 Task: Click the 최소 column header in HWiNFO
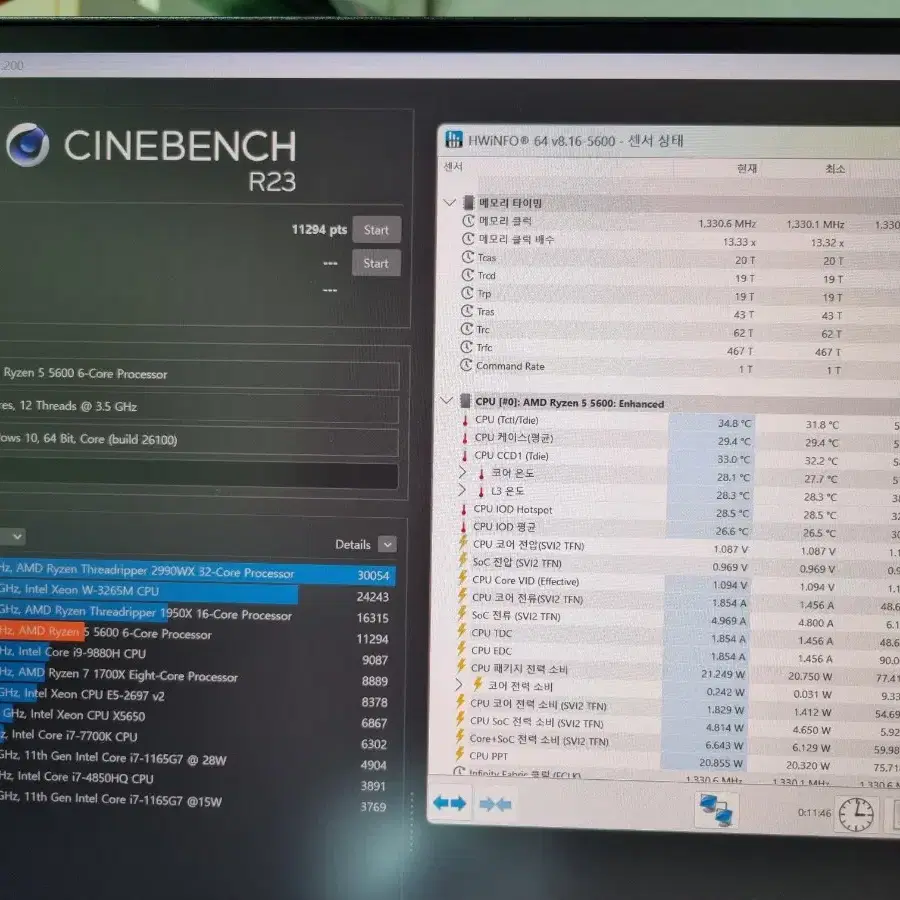click(835, 169)
